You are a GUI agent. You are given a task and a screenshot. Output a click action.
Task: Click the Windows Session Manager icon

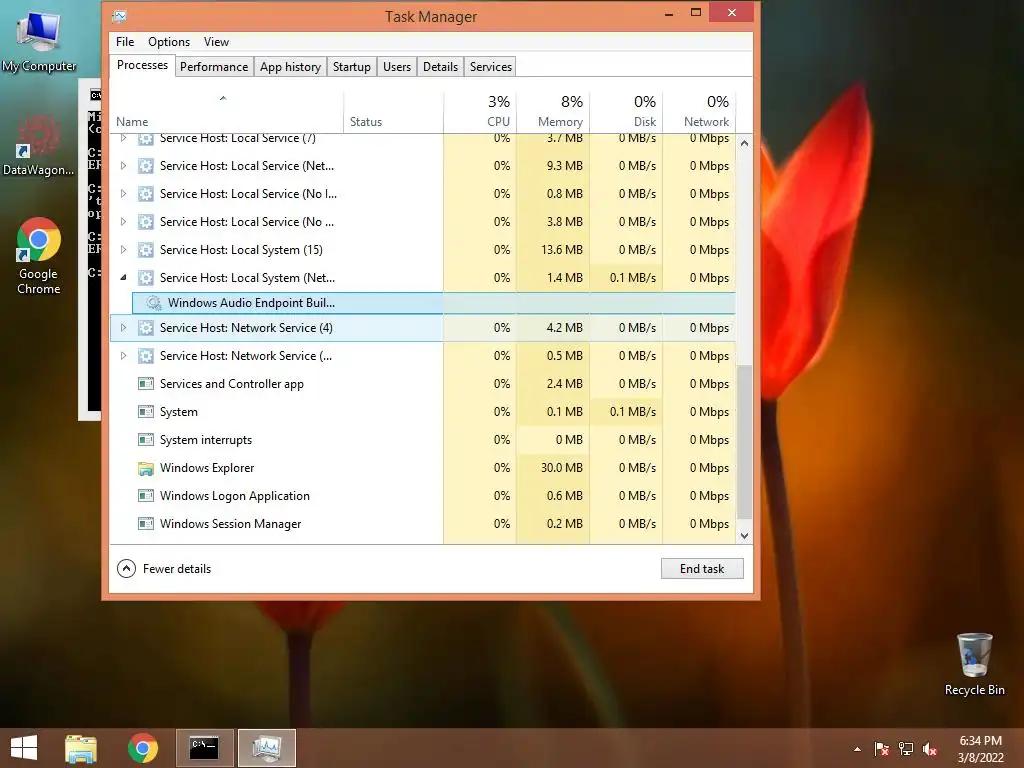pos(146,524)
